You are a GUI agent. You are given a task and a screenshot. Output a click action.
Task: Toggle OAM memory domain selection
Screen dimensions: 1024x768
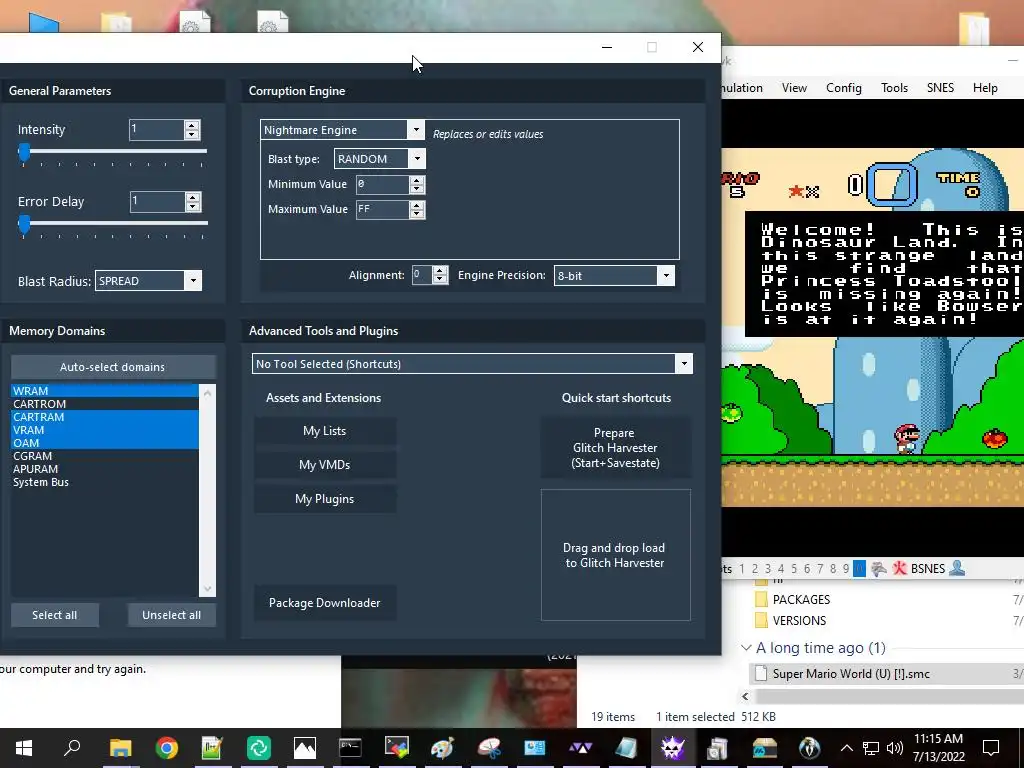[x=104, y=443]
